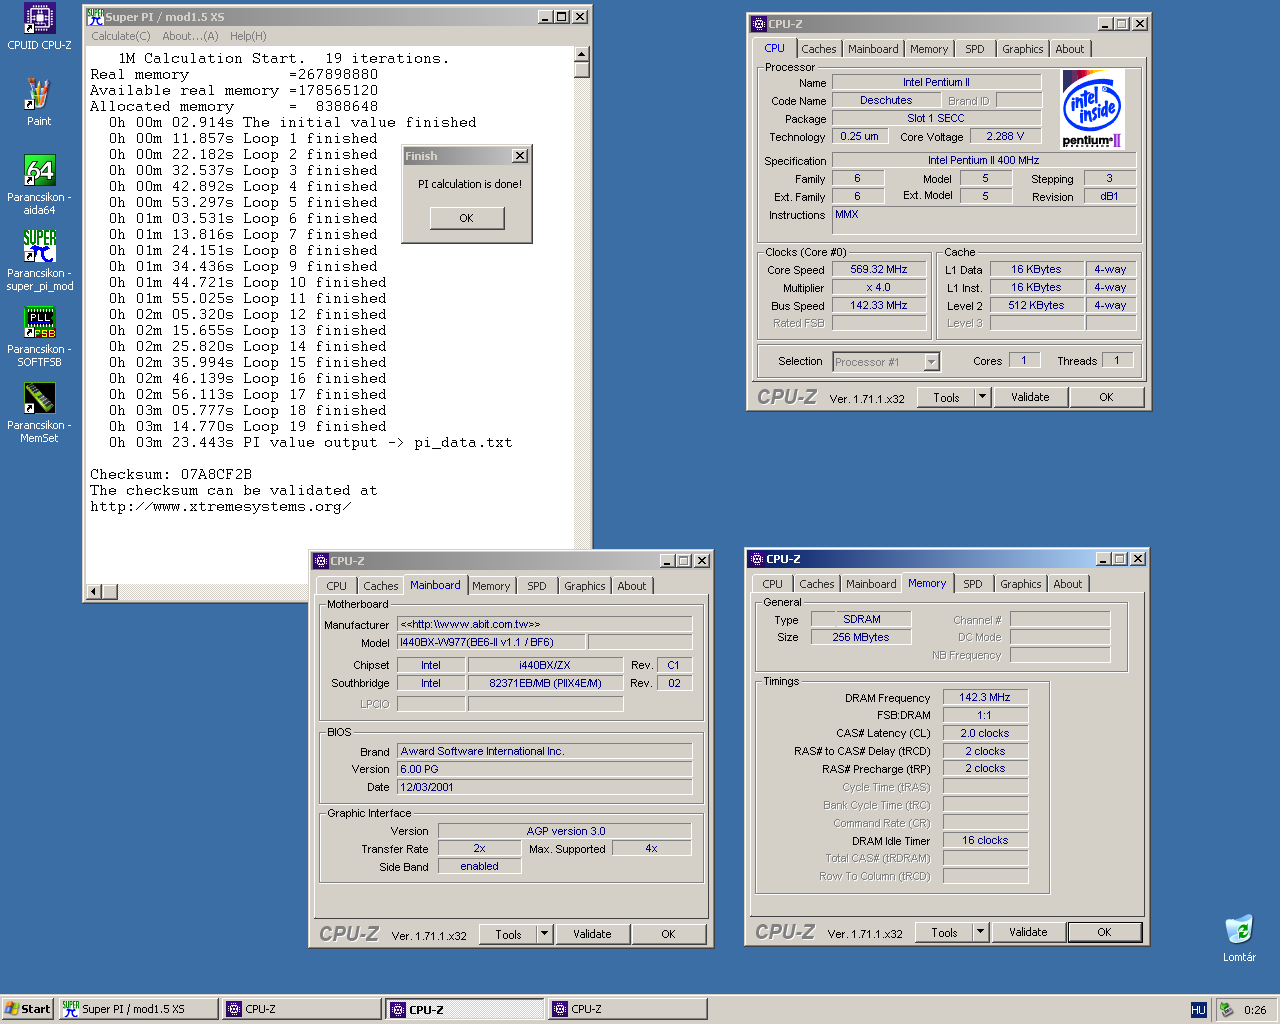Click the system tray icon beside the clock
The image size is (1280, 1024).
click(x=1226, y=1010)
